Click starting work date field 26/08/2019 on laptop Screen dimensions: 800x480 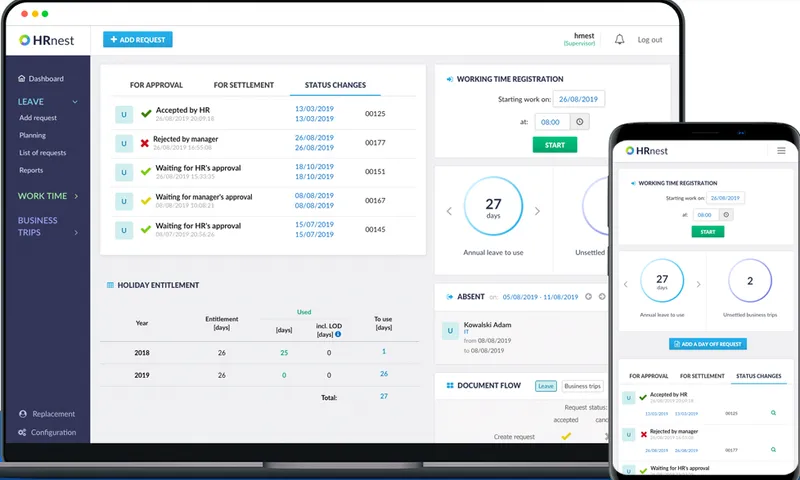(579, 99)
